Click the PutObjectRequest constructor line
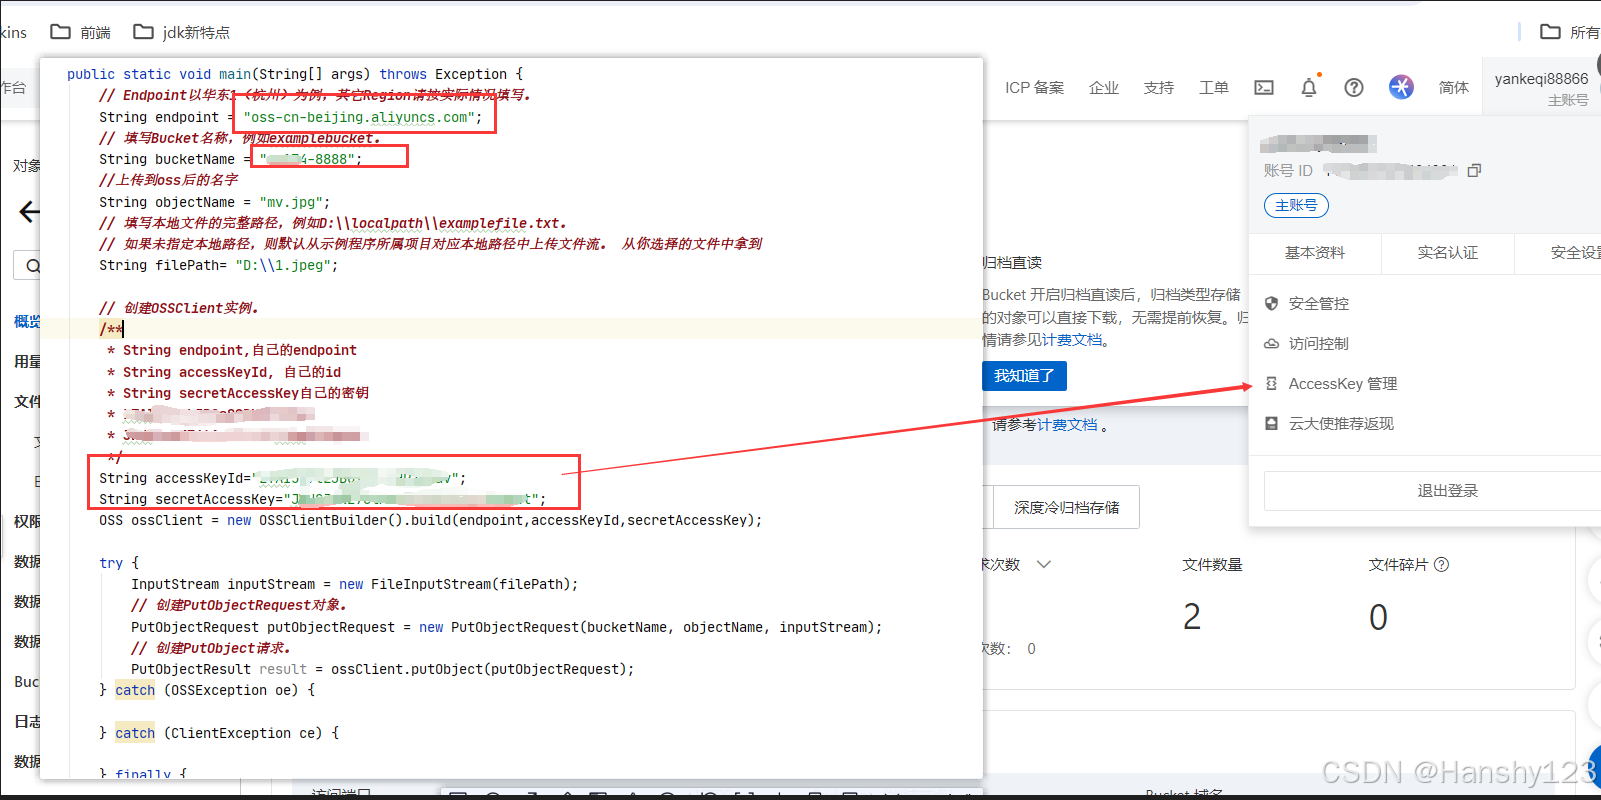 [x=507, y=627]
